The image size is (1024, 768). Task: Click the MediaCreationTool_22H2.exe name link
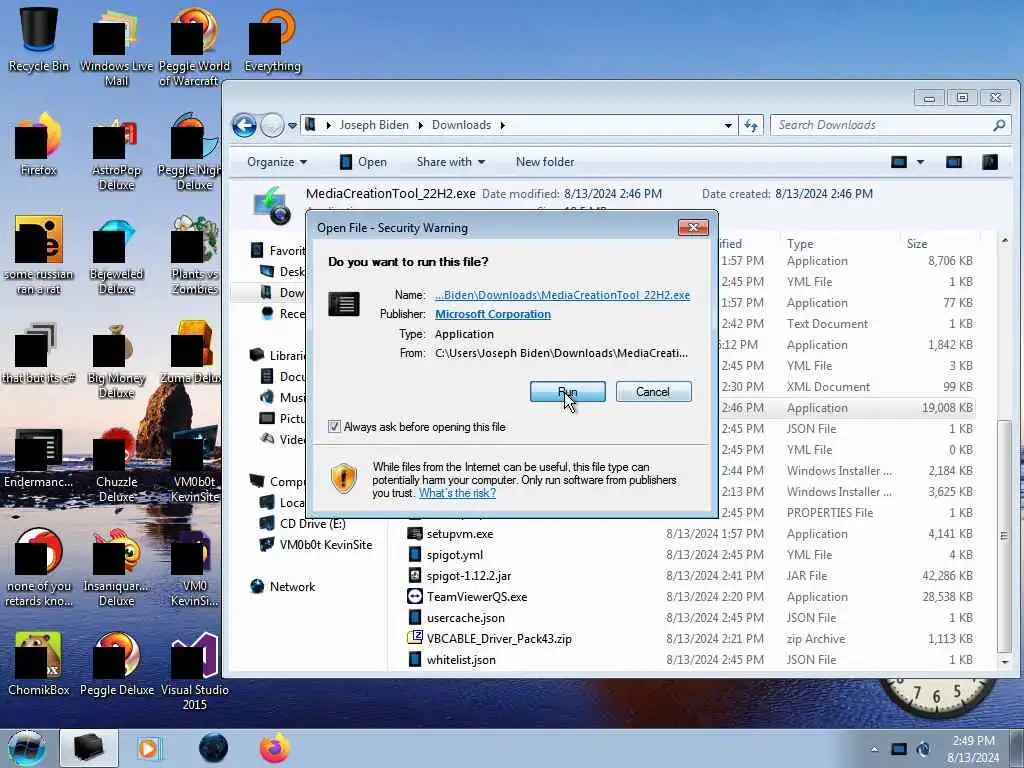pos(562,295)
